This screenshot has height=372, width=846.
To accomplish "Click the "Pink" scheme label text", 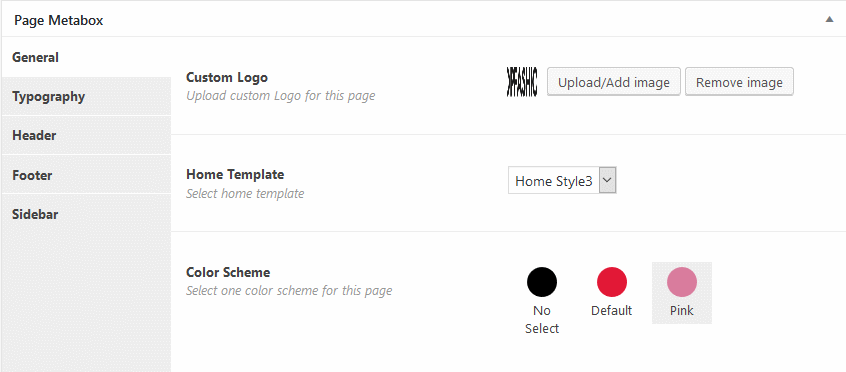I will [x=682, y=310].
